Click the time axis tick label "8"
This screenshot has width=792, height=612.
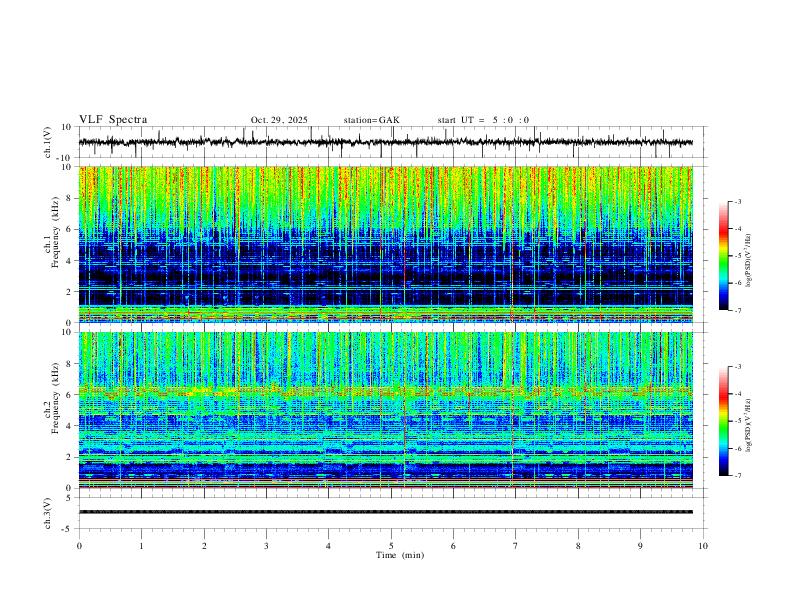[578, 546]
